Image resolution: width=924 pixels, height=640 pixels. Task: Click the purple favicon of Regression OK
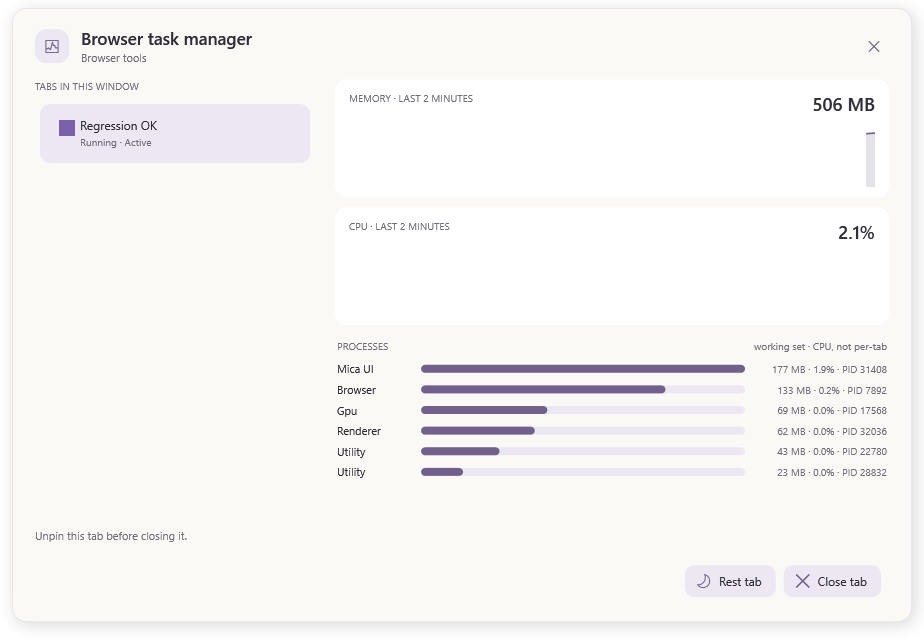click(67, 128)
